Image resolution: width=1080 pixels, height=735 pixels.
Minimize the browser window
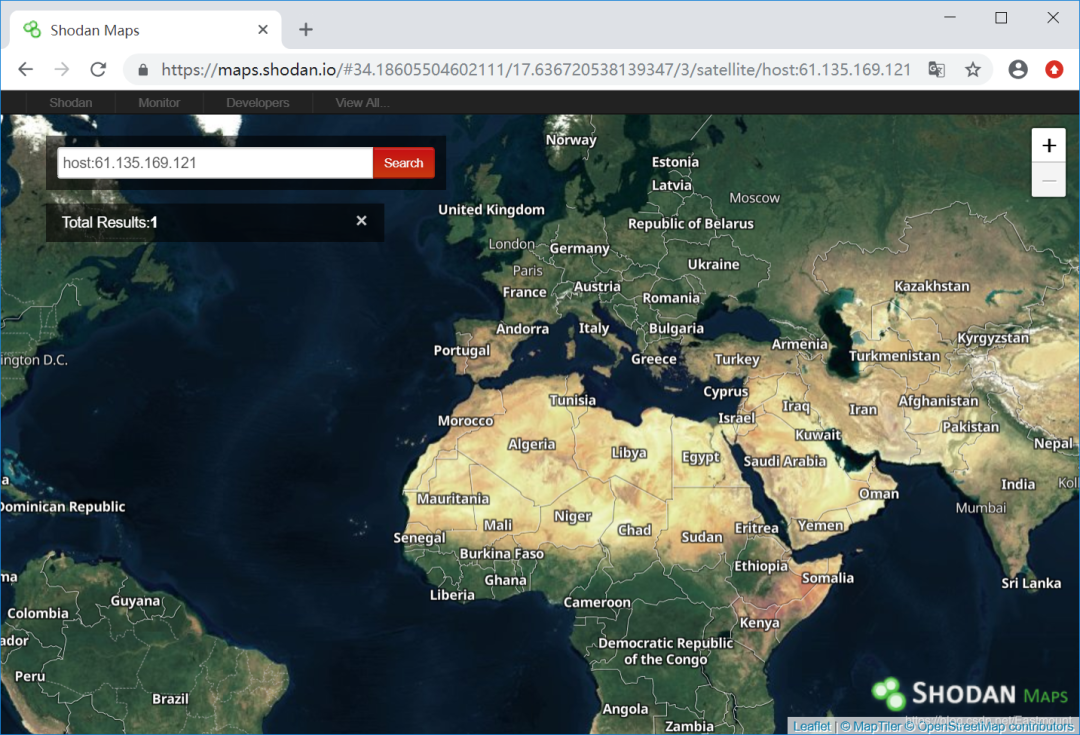pyautogui.click(x=950, y=17)
